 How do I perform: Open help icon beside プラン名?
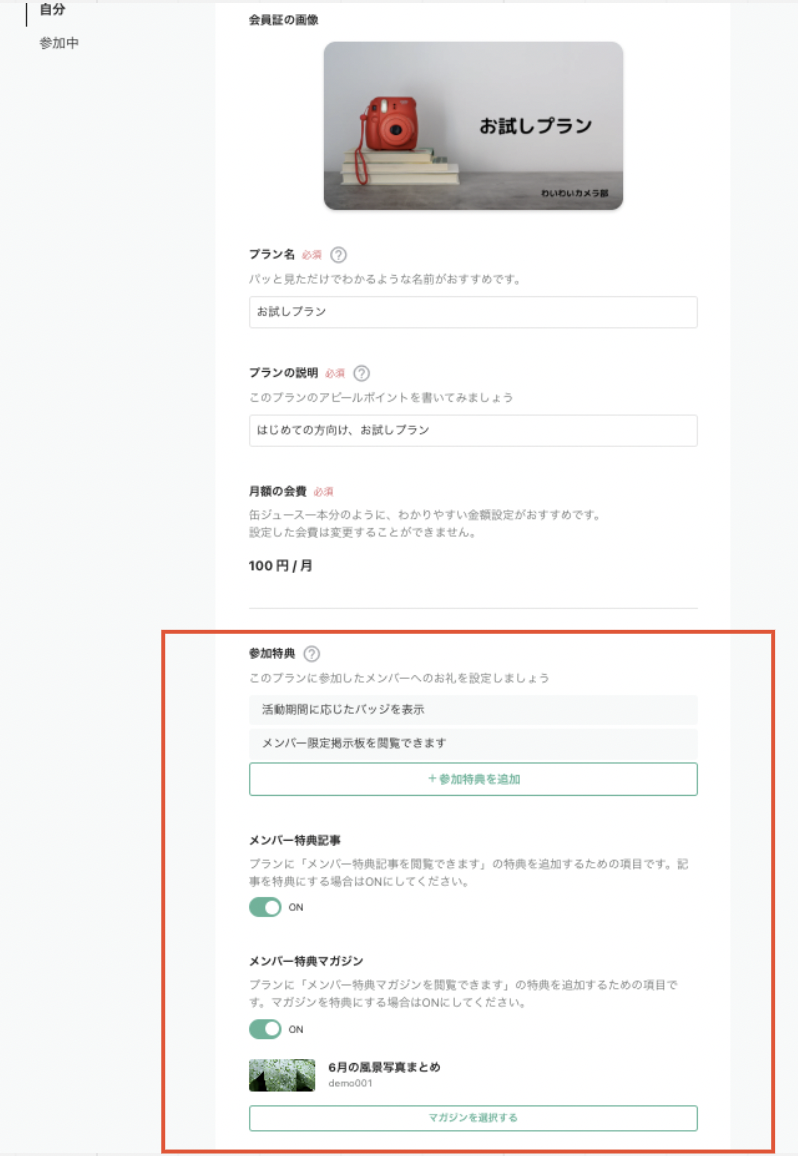click(338, 255)
